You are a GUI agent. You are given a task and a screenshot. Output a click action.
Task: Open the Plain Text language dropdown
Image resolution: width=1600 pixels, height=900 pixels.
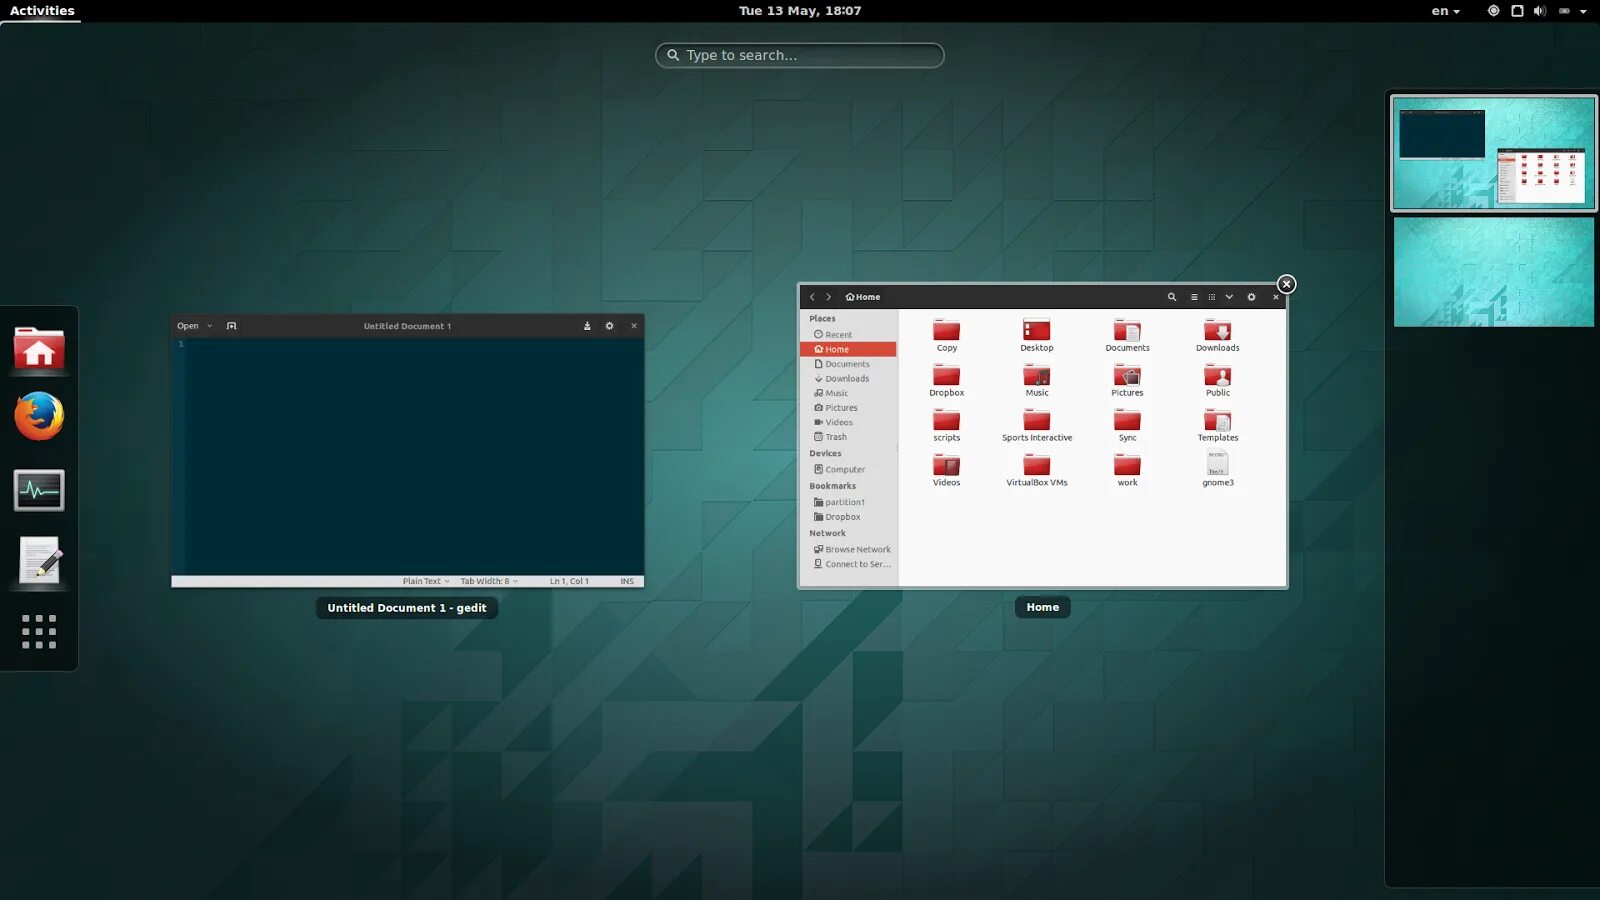point(423,580)
